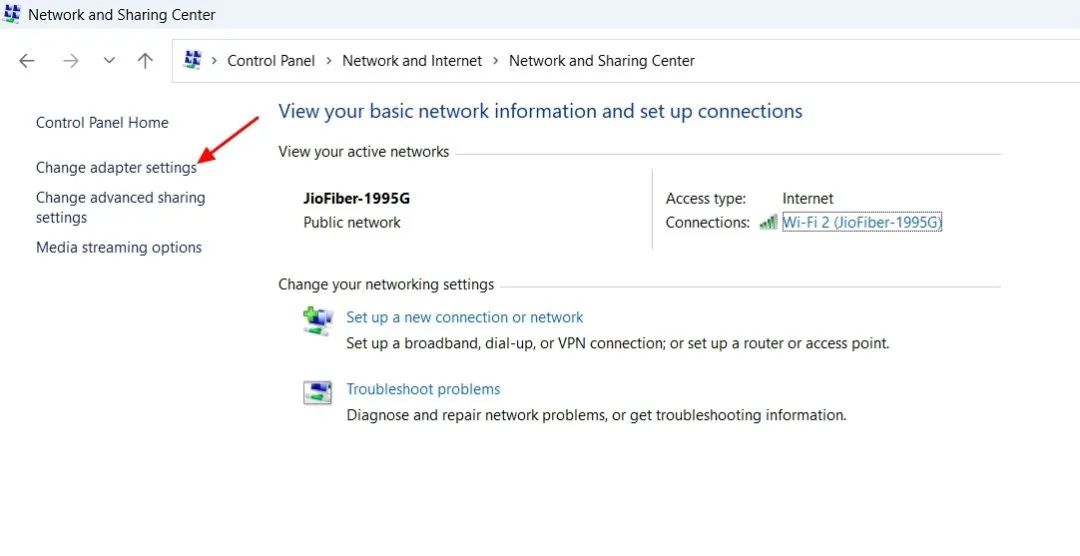Click the Back navigation arrow
This screenshot has height=556, width=1080.
pos(27,61)
